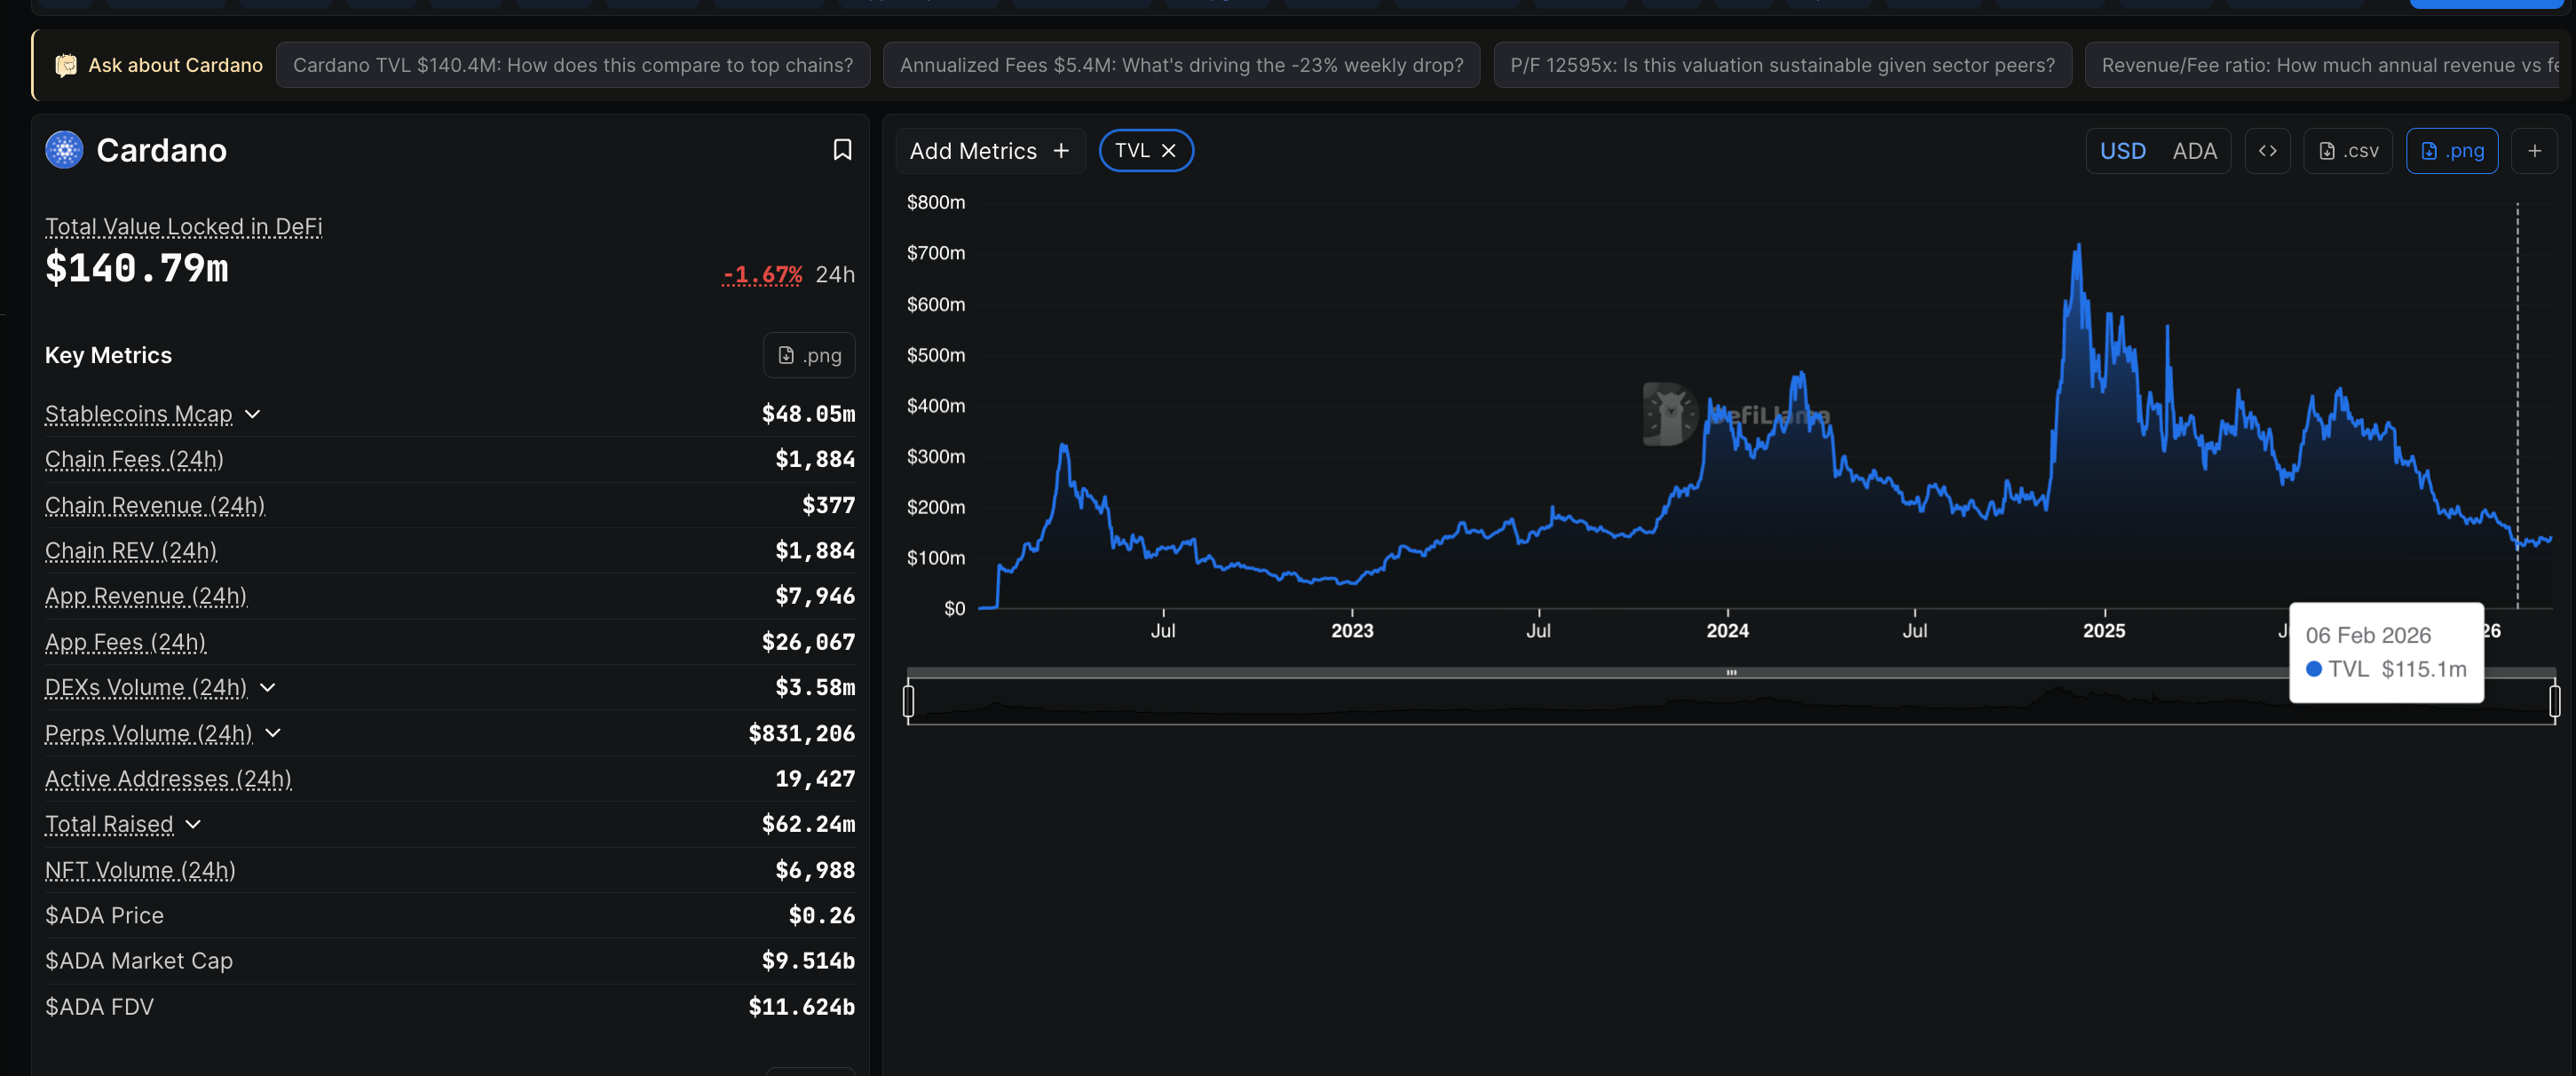Switch the chart currency to ADA
The image size is (2576, 1076).
coord(2195,150)
